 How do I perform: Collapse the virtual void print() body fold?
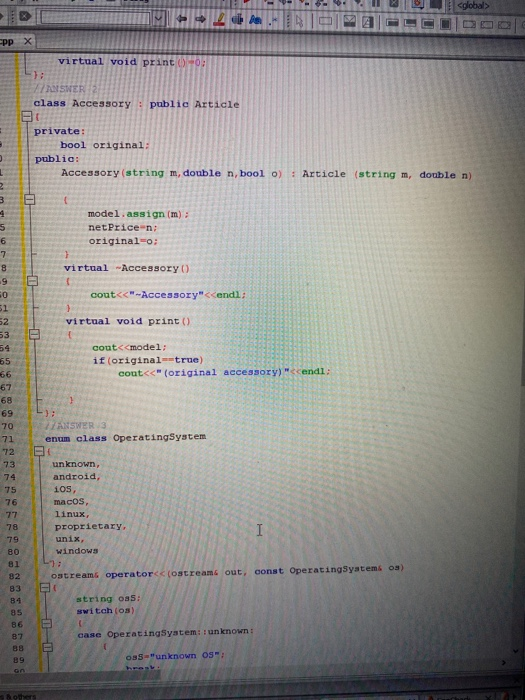(x=34, y=334)
